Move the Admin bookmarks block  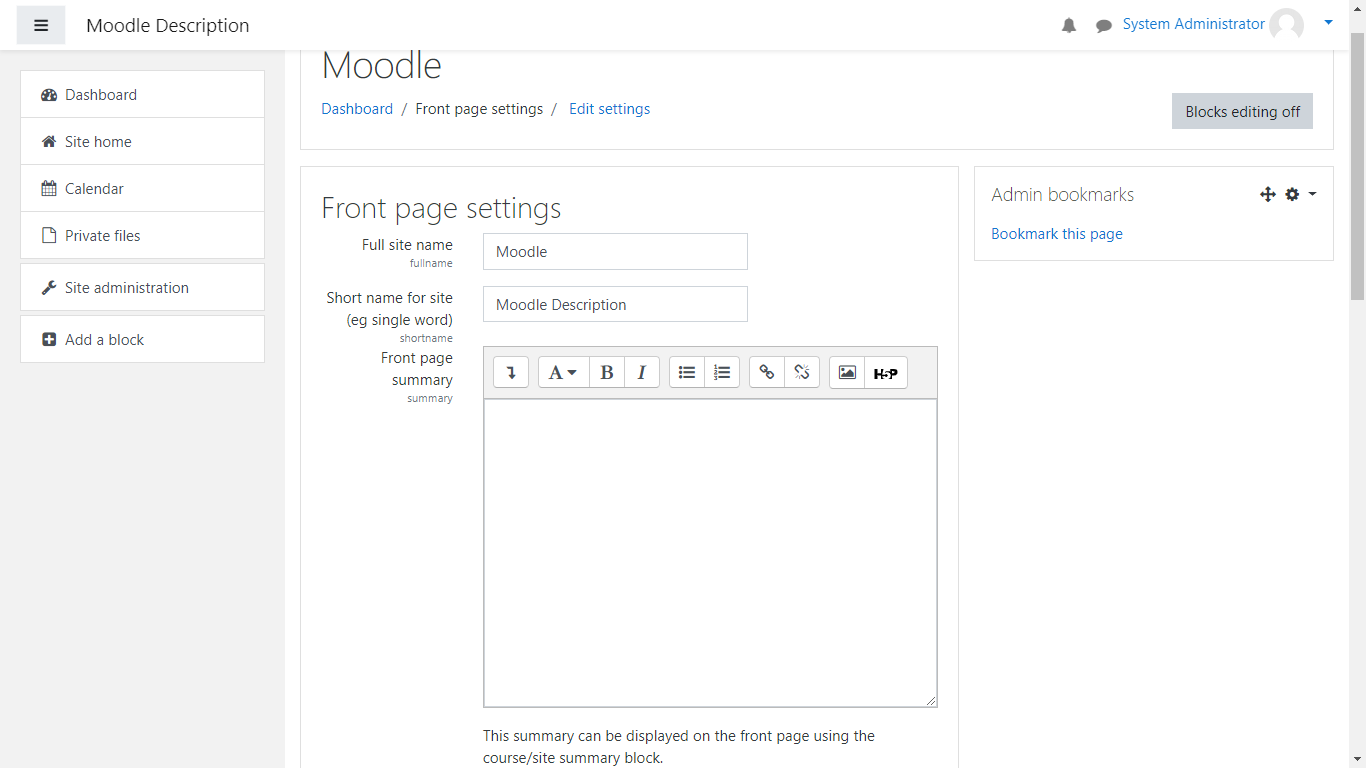coord(1267,195)
